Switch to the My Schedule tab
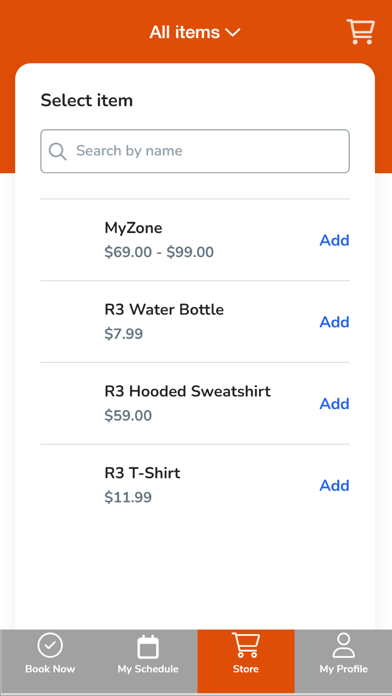The height and width of the screenshot is (696, 392). pos(148,661)
